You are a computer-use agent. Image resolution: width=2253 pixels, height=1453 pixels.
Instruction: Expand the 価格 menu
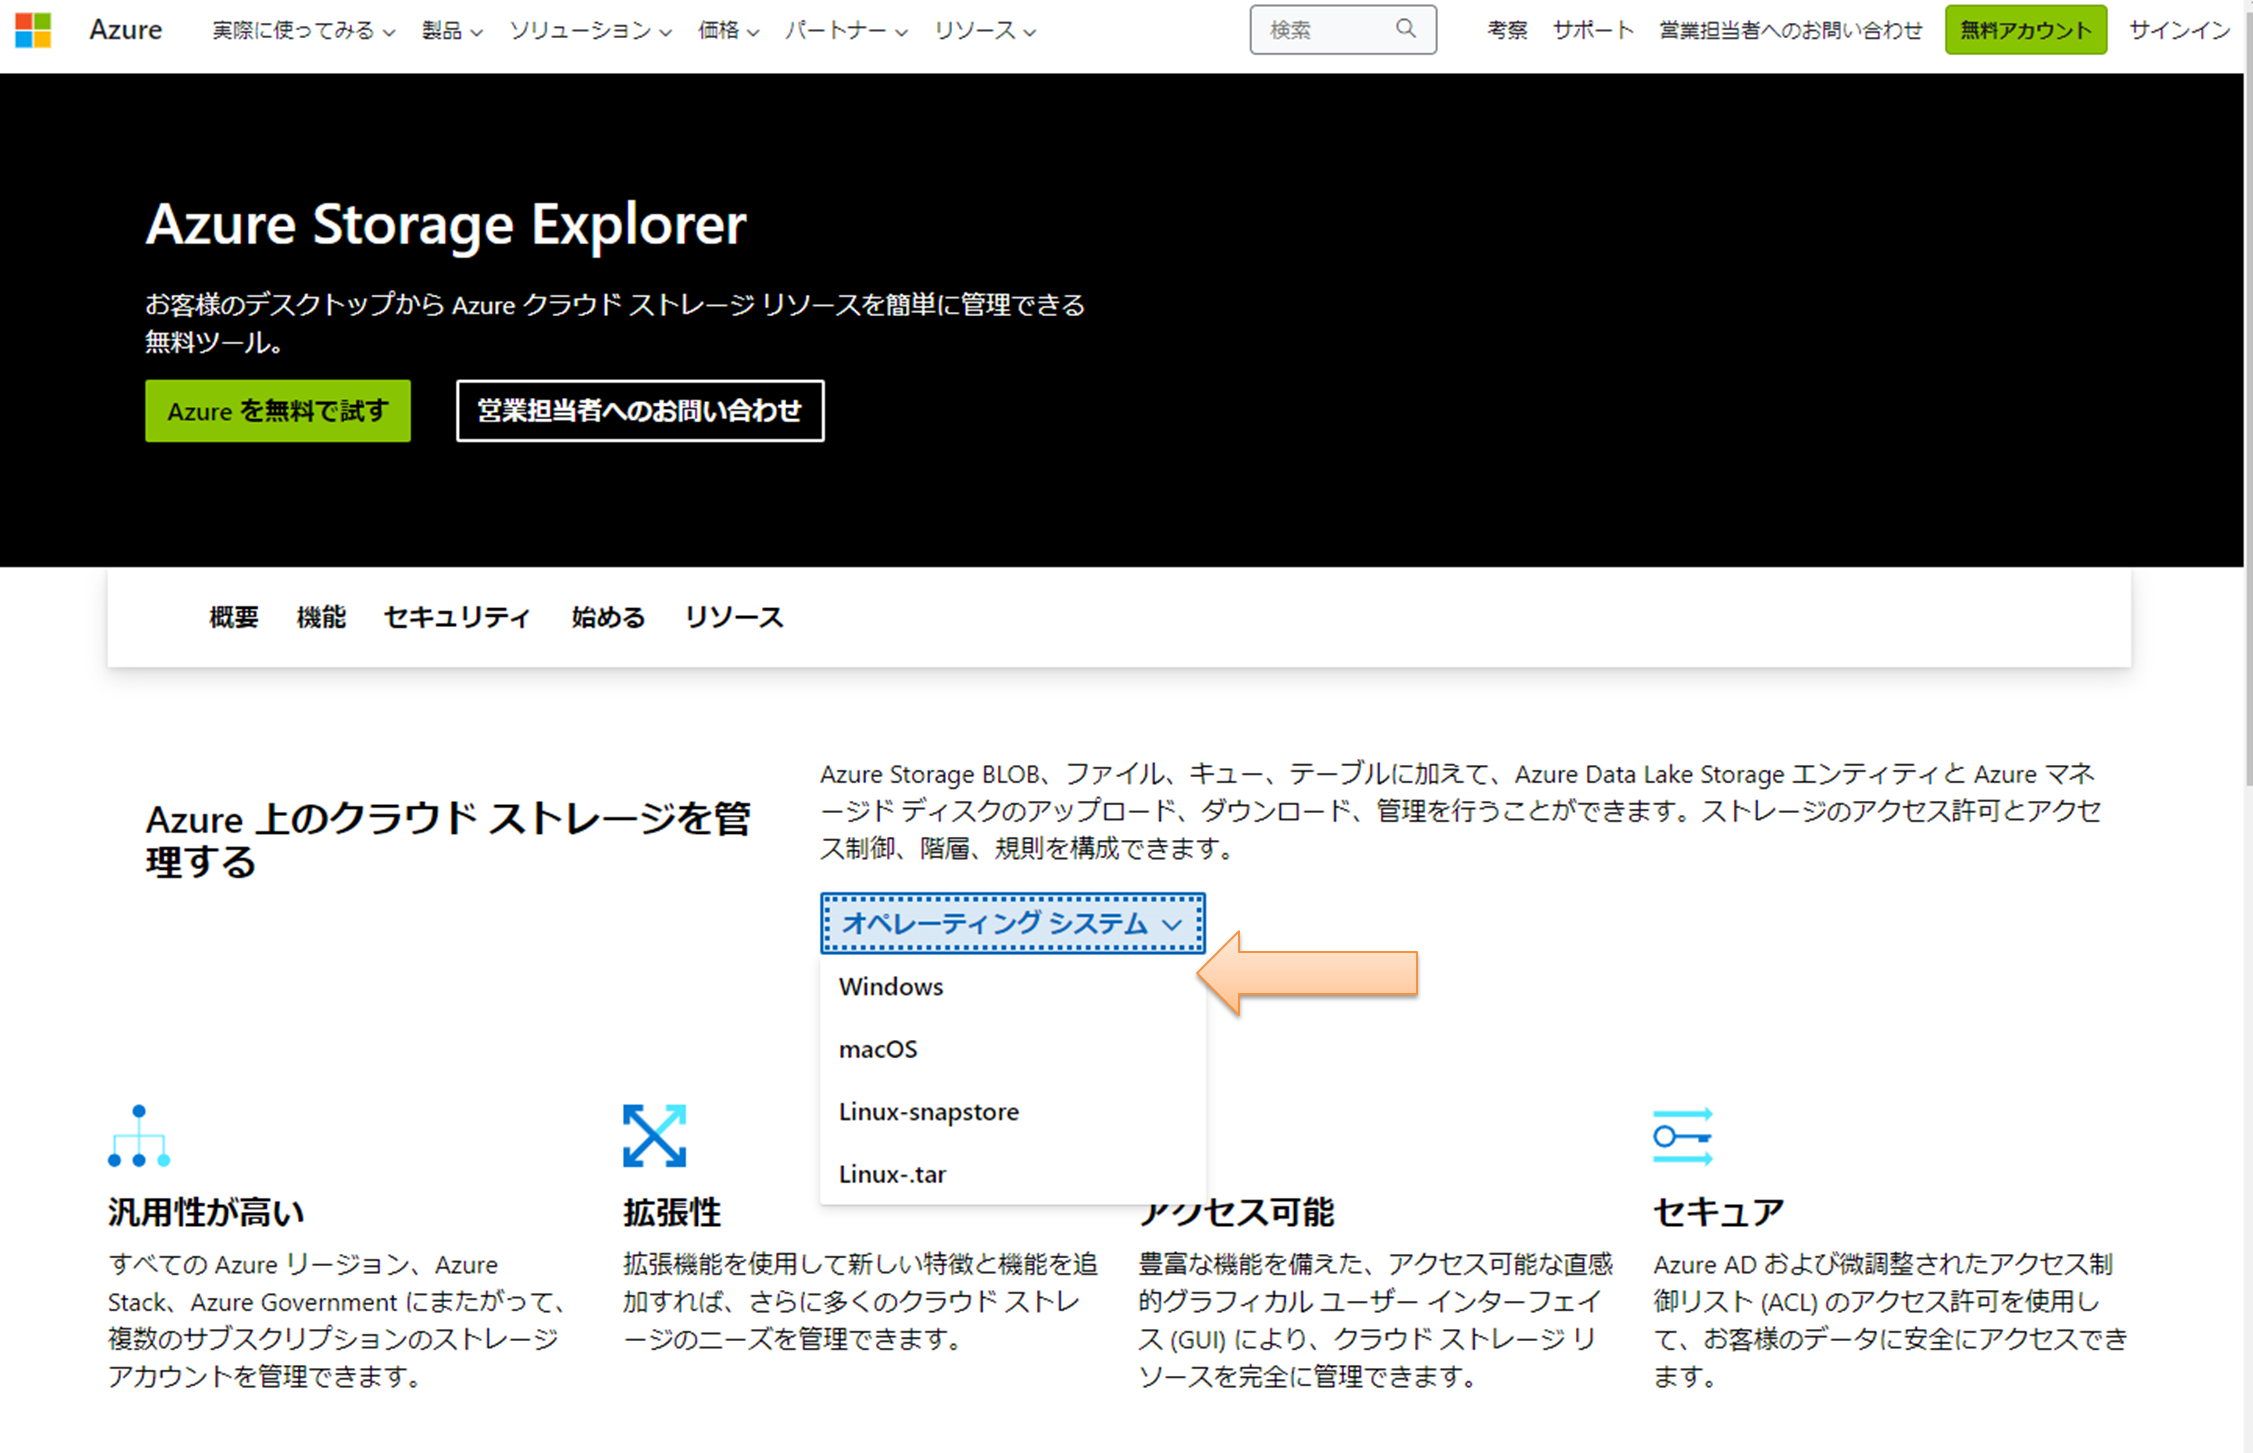click(x=728, y=31)
